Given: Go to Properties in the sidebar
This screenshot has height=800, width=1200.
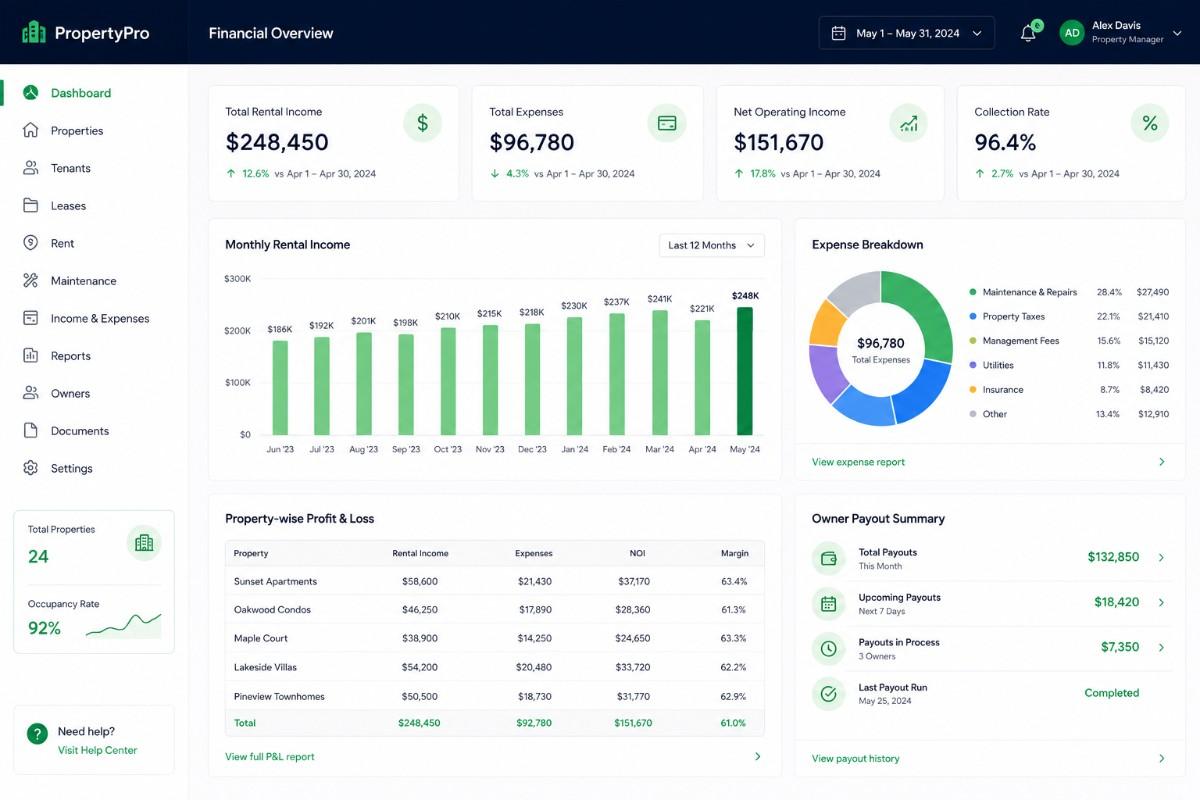Looking at the screenshot, I should (77, 131).
